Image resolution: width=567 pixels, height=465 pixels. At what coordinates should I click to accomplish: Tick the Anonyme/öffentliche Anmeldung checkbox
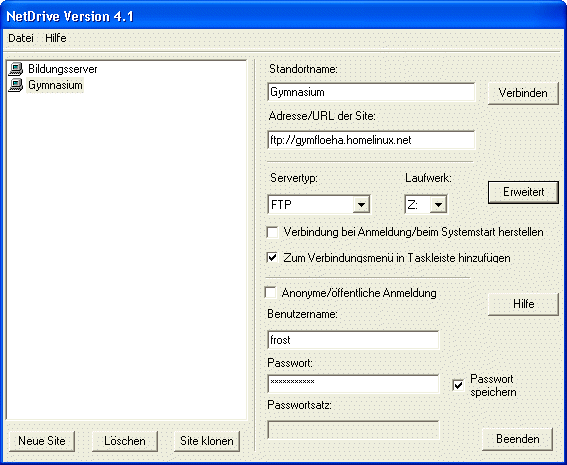coord(270,293)
